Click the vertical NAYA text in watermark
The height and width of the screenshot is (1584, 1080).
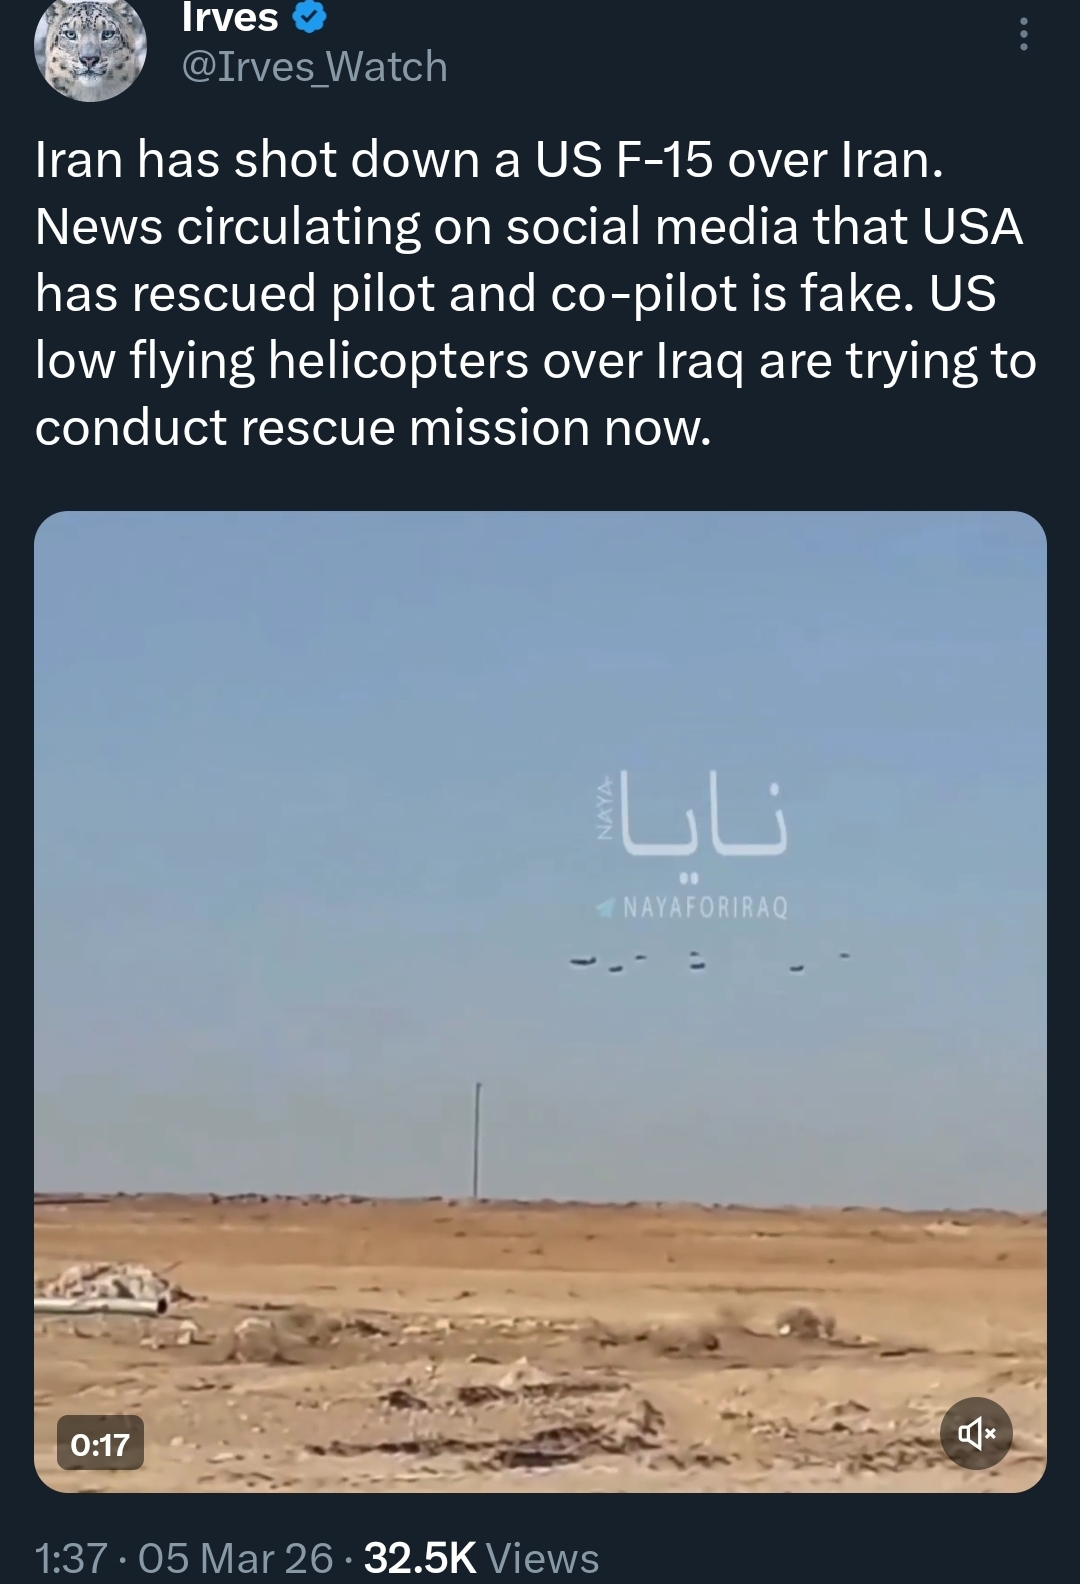click(x=603, y=807)
